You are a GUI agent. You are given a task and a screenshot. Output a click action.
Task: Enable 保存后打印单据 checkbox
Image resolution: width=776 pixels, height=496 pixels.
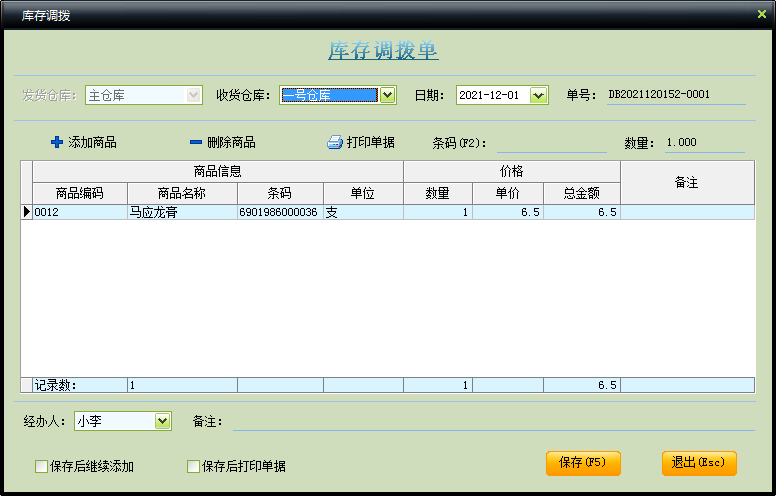(x=194, y=466)
